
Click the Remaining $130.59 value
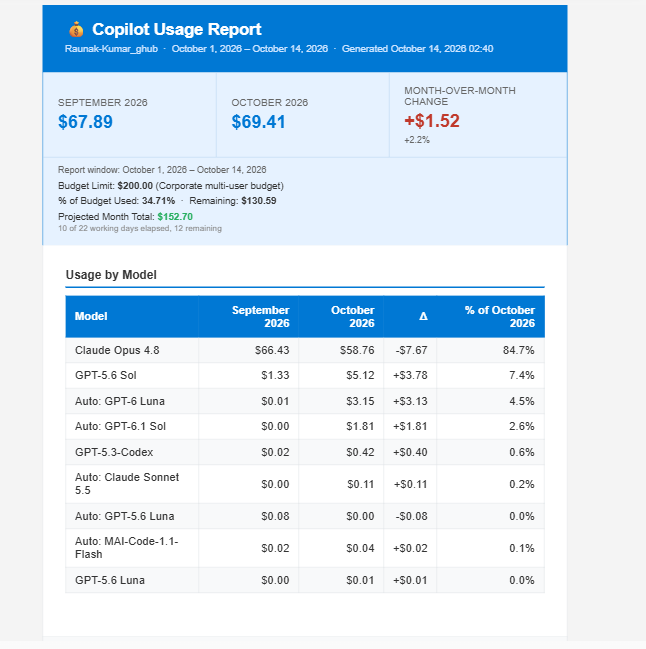click(x=259, y=201)
